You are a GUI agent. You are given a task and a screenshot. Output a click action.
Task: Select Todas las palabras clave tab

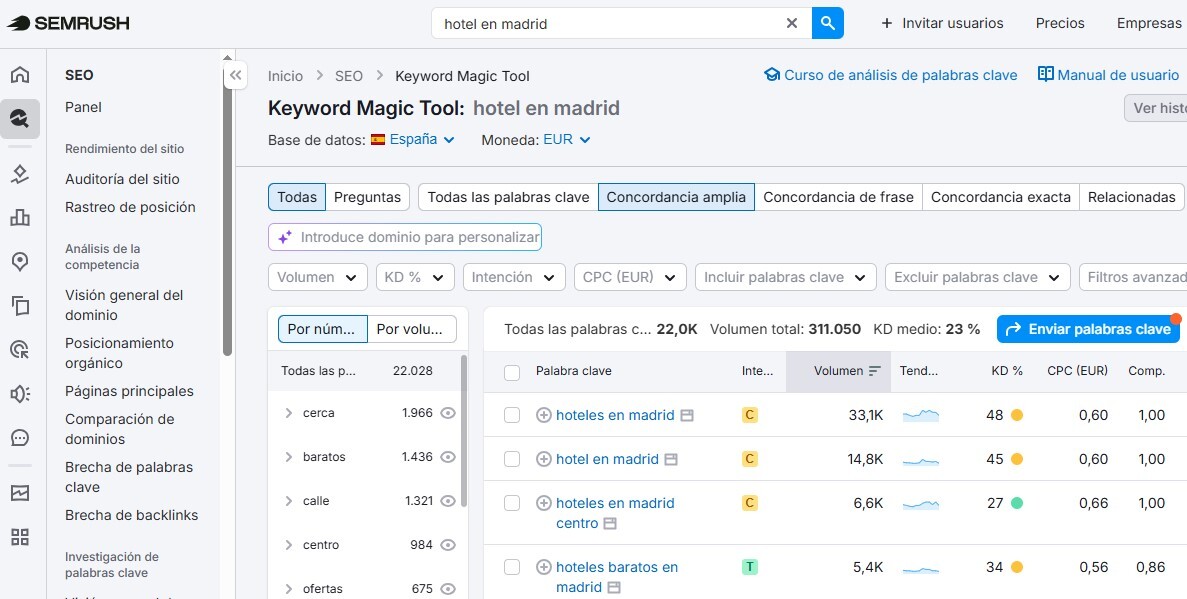(x=508, y=197)
